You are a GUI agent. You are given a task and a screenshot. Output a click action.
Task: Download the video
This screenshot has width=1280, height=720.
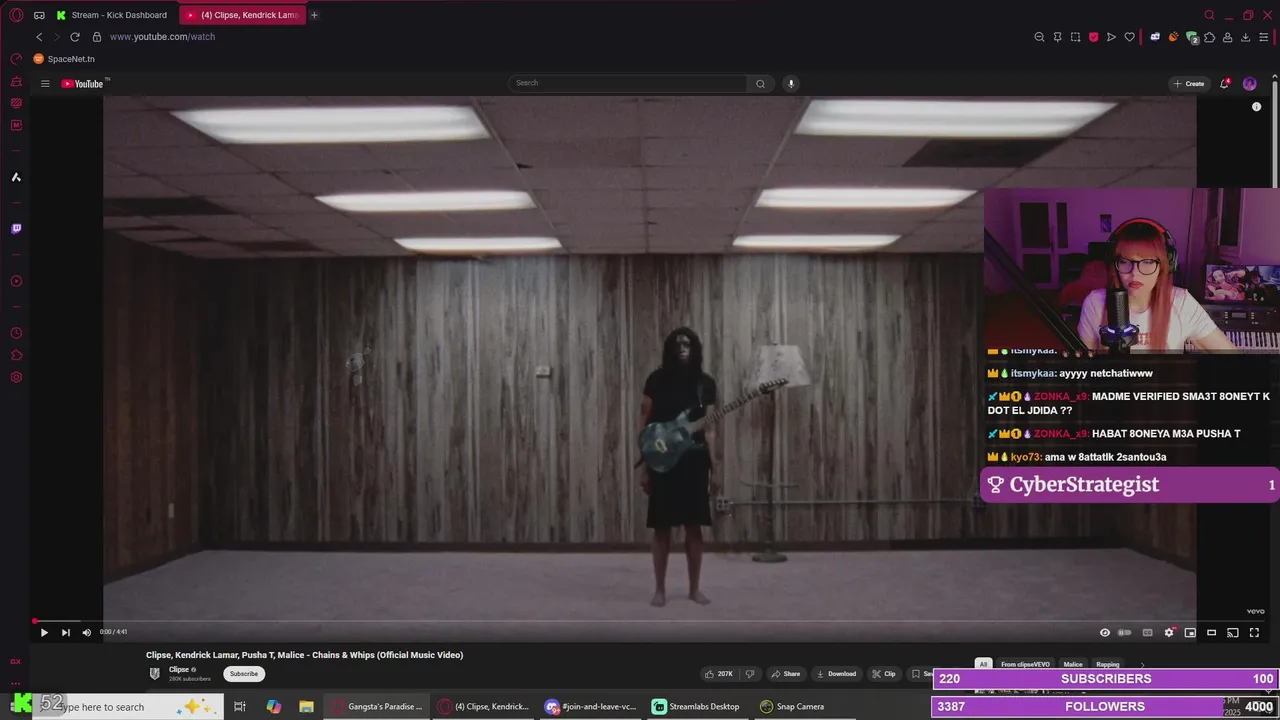(837, 674)
